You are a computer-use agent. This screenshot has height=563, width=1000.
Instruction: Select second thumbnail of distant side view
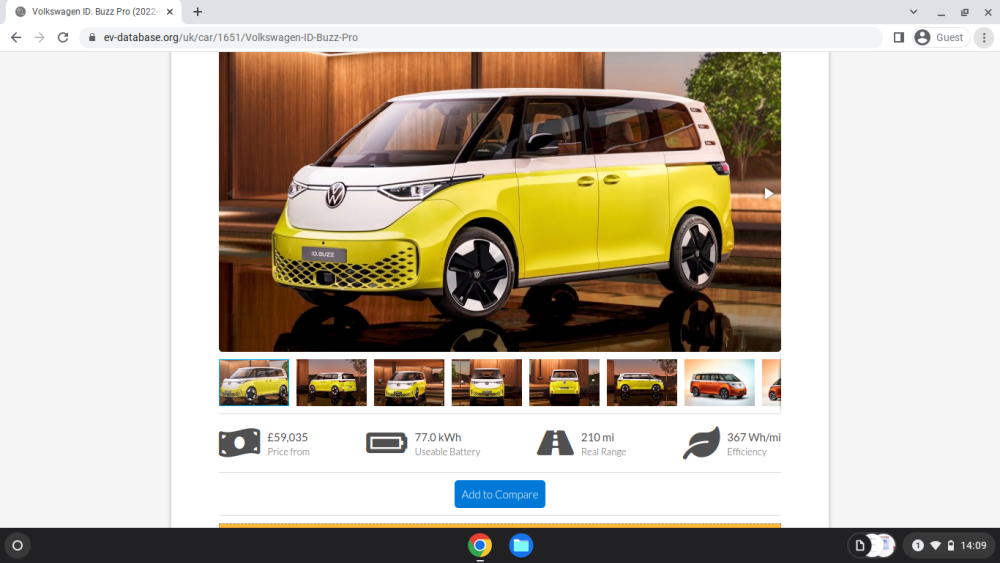tap(332, 383)
